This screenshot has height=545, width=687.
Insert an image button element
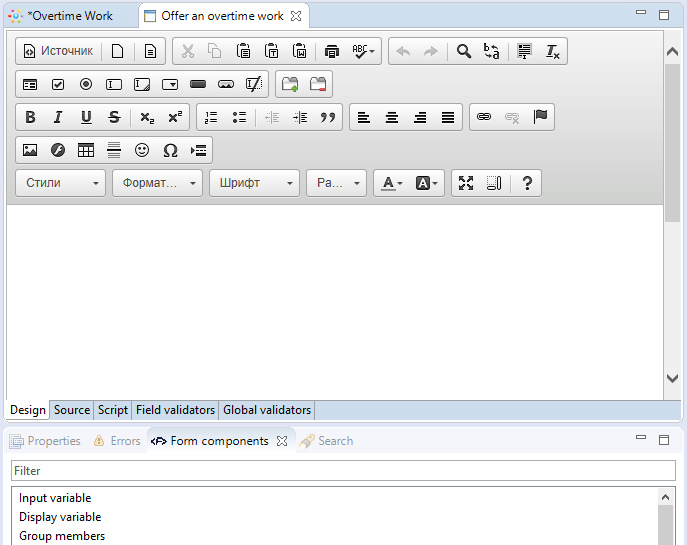226,84
